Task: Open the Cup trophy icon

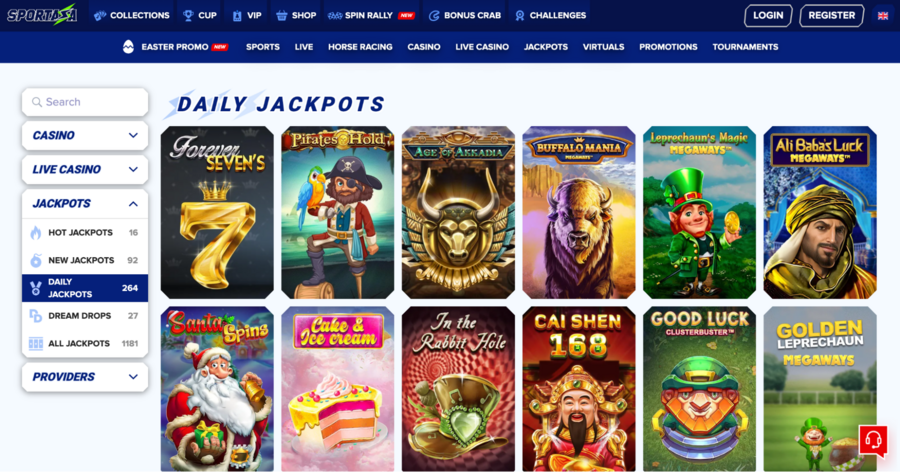Action: 188,16
